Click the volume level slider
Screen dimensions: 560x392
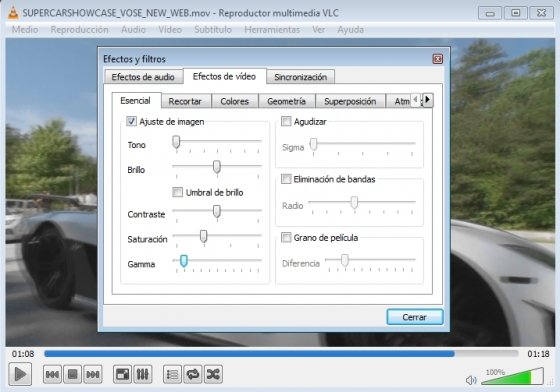(x=512, y=377)
